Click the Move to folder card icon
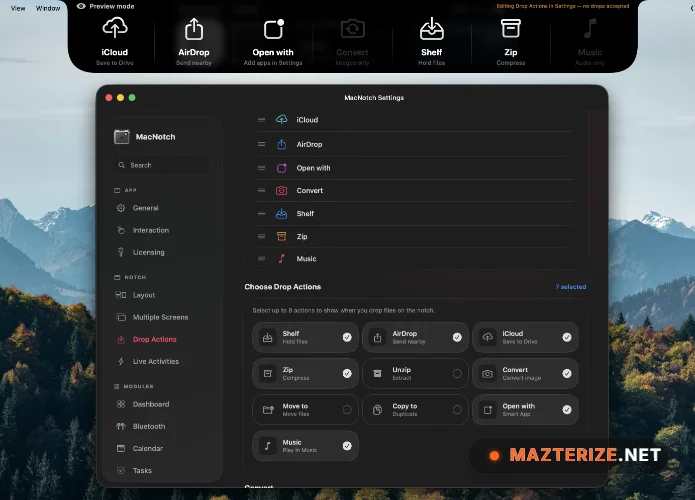 268,410
